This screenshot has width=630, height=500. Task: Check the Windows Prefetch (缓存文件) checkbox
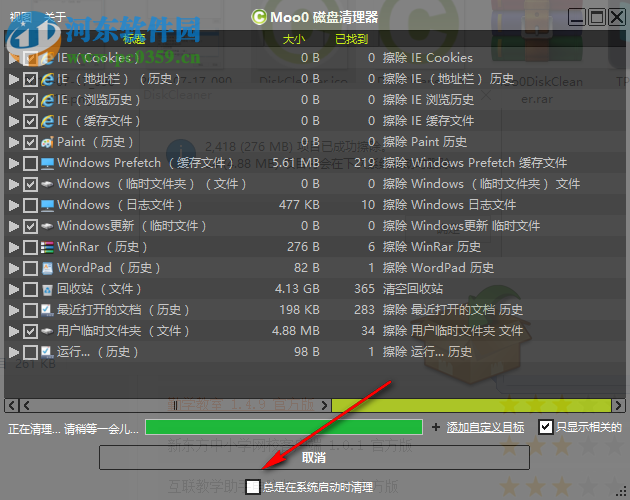point(30,164)
